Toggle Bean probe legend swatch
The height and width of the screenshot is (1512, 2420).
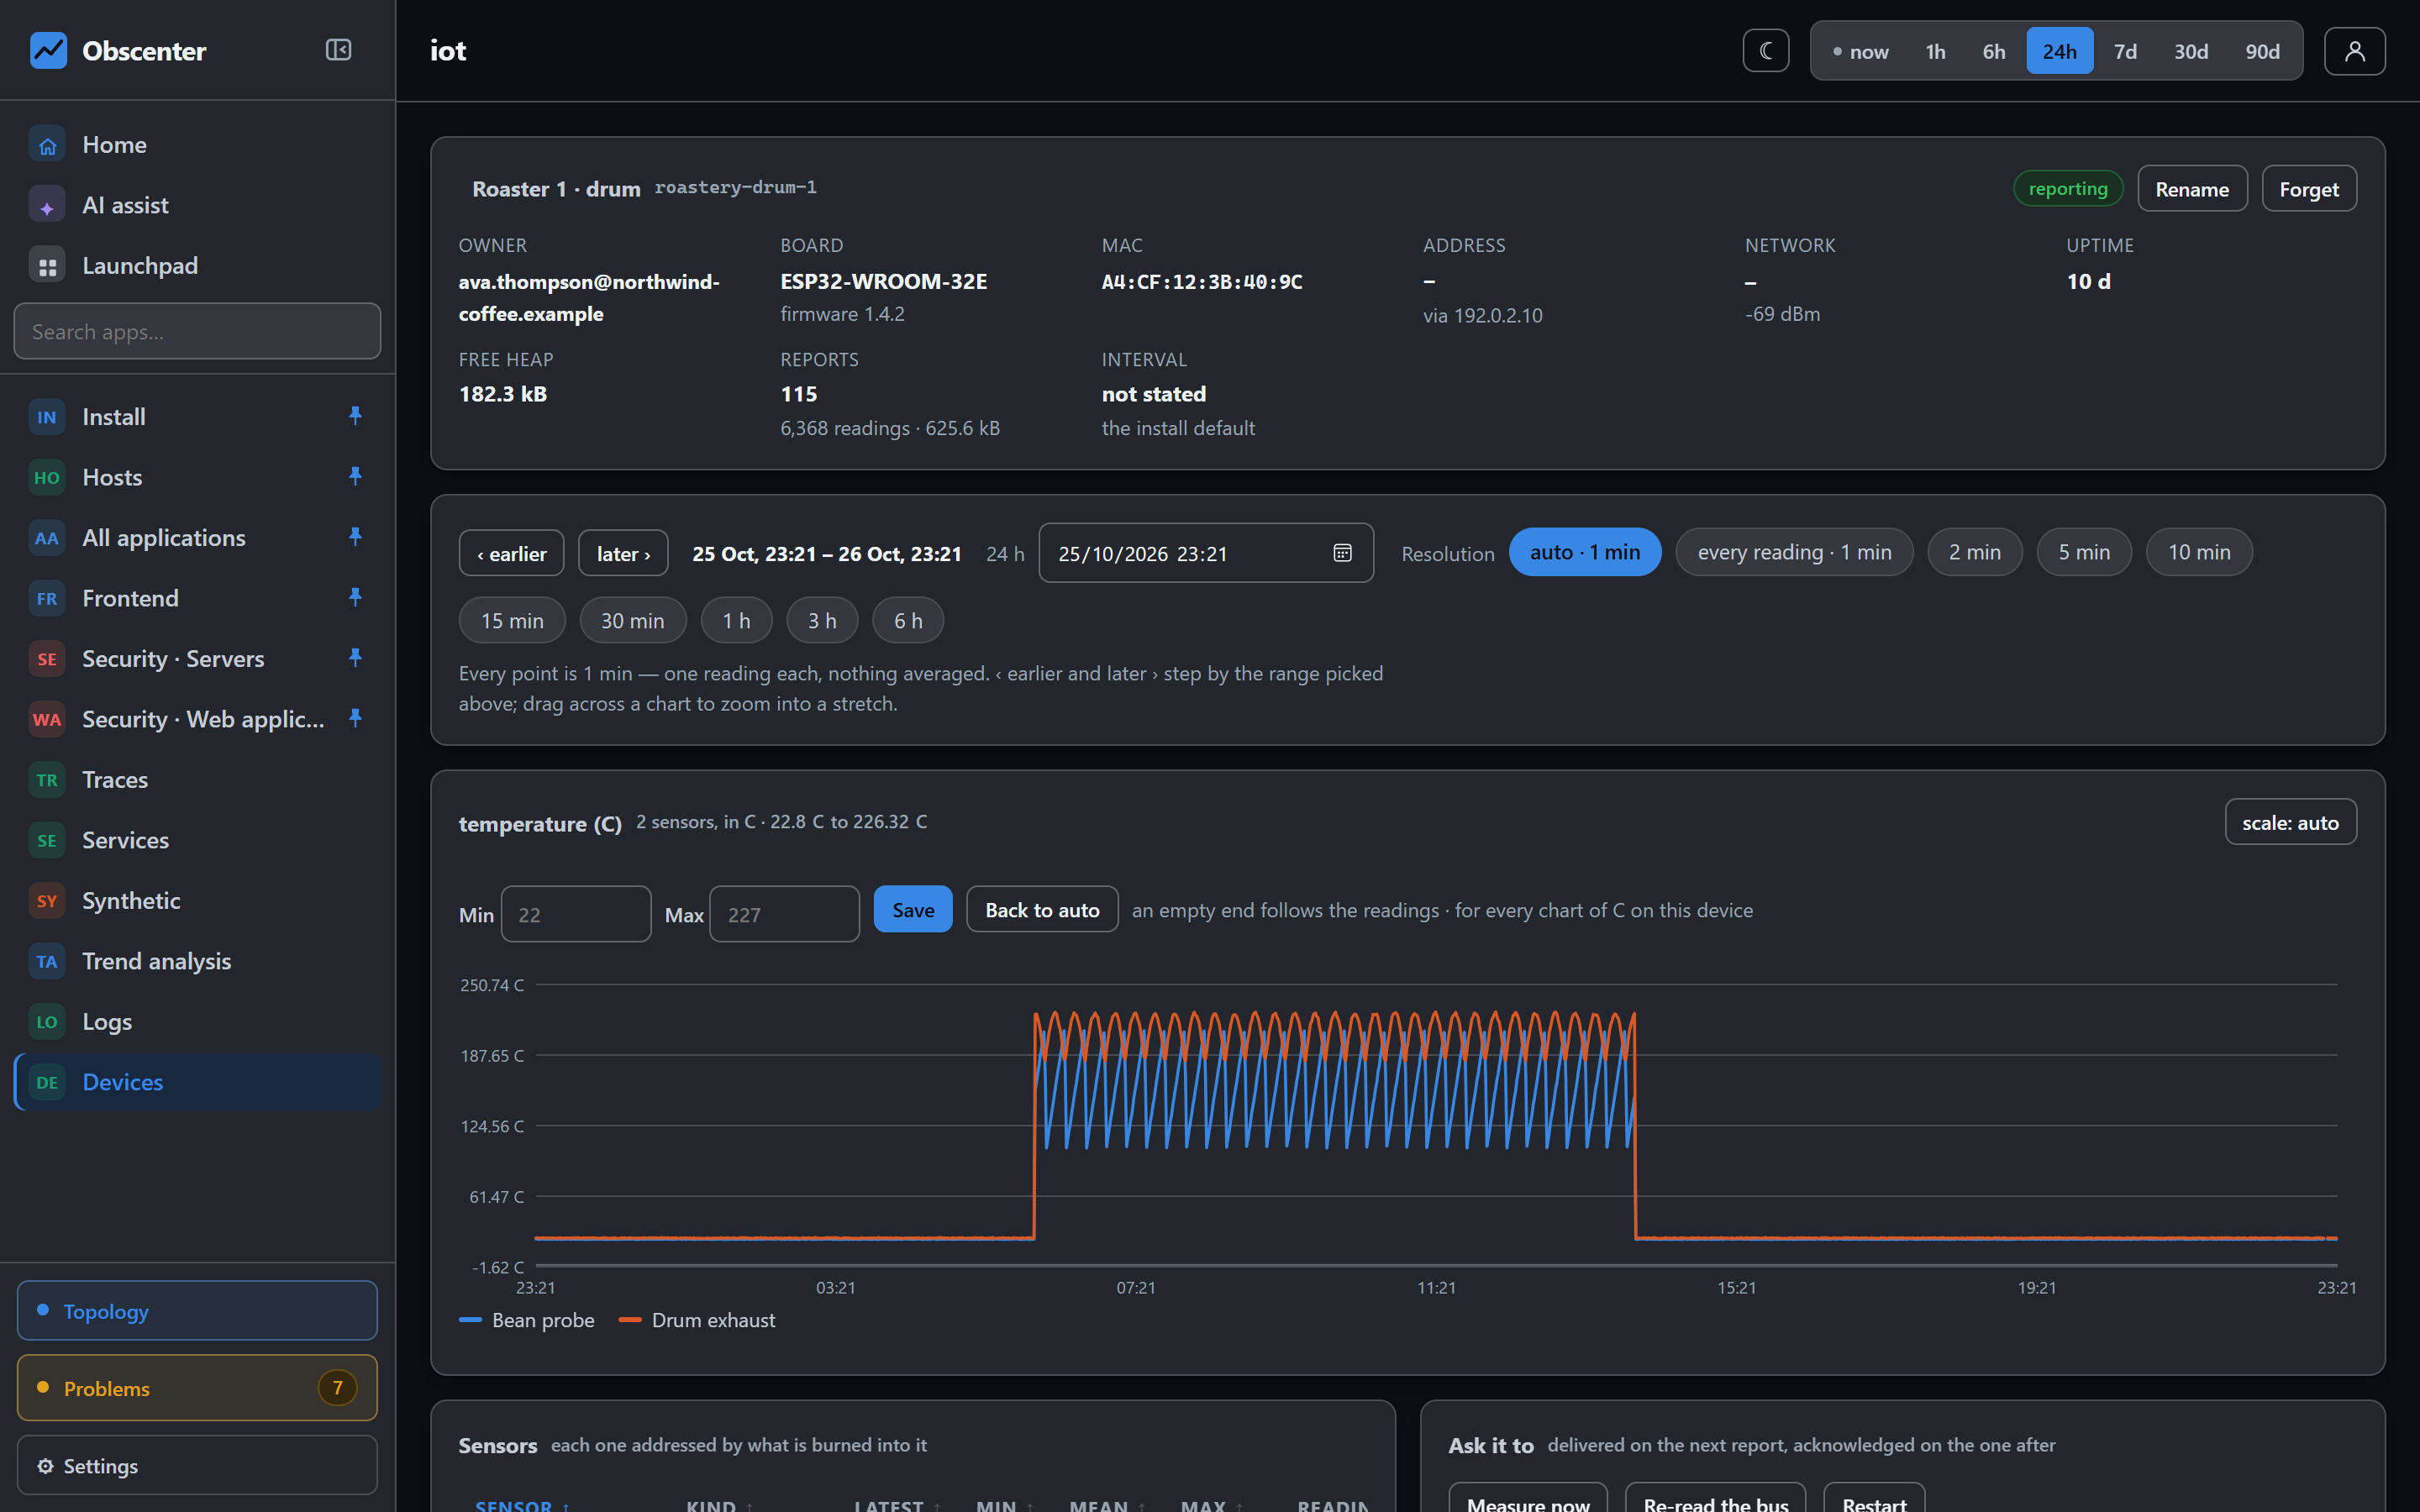(470, 1320)
